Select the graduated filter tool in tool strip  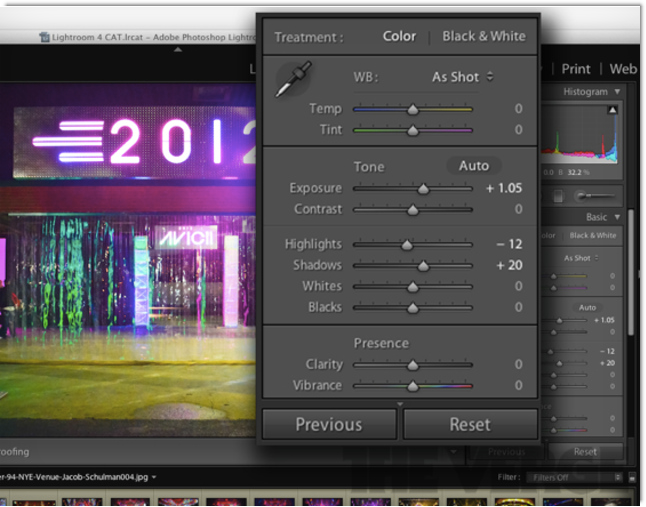pos(558,196)
